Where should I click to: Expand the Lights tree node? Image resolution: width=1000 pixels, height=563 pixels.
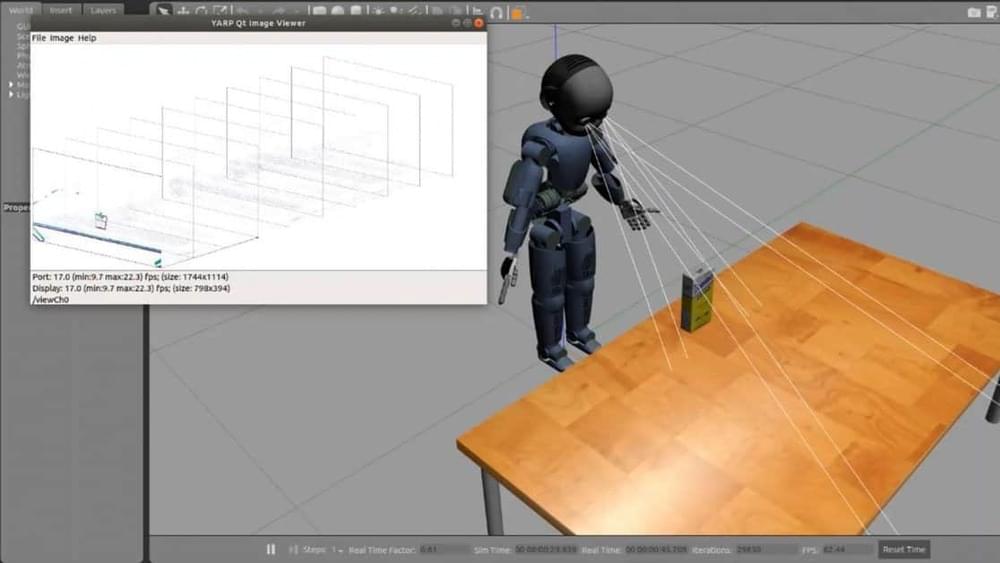pos(12,94)
